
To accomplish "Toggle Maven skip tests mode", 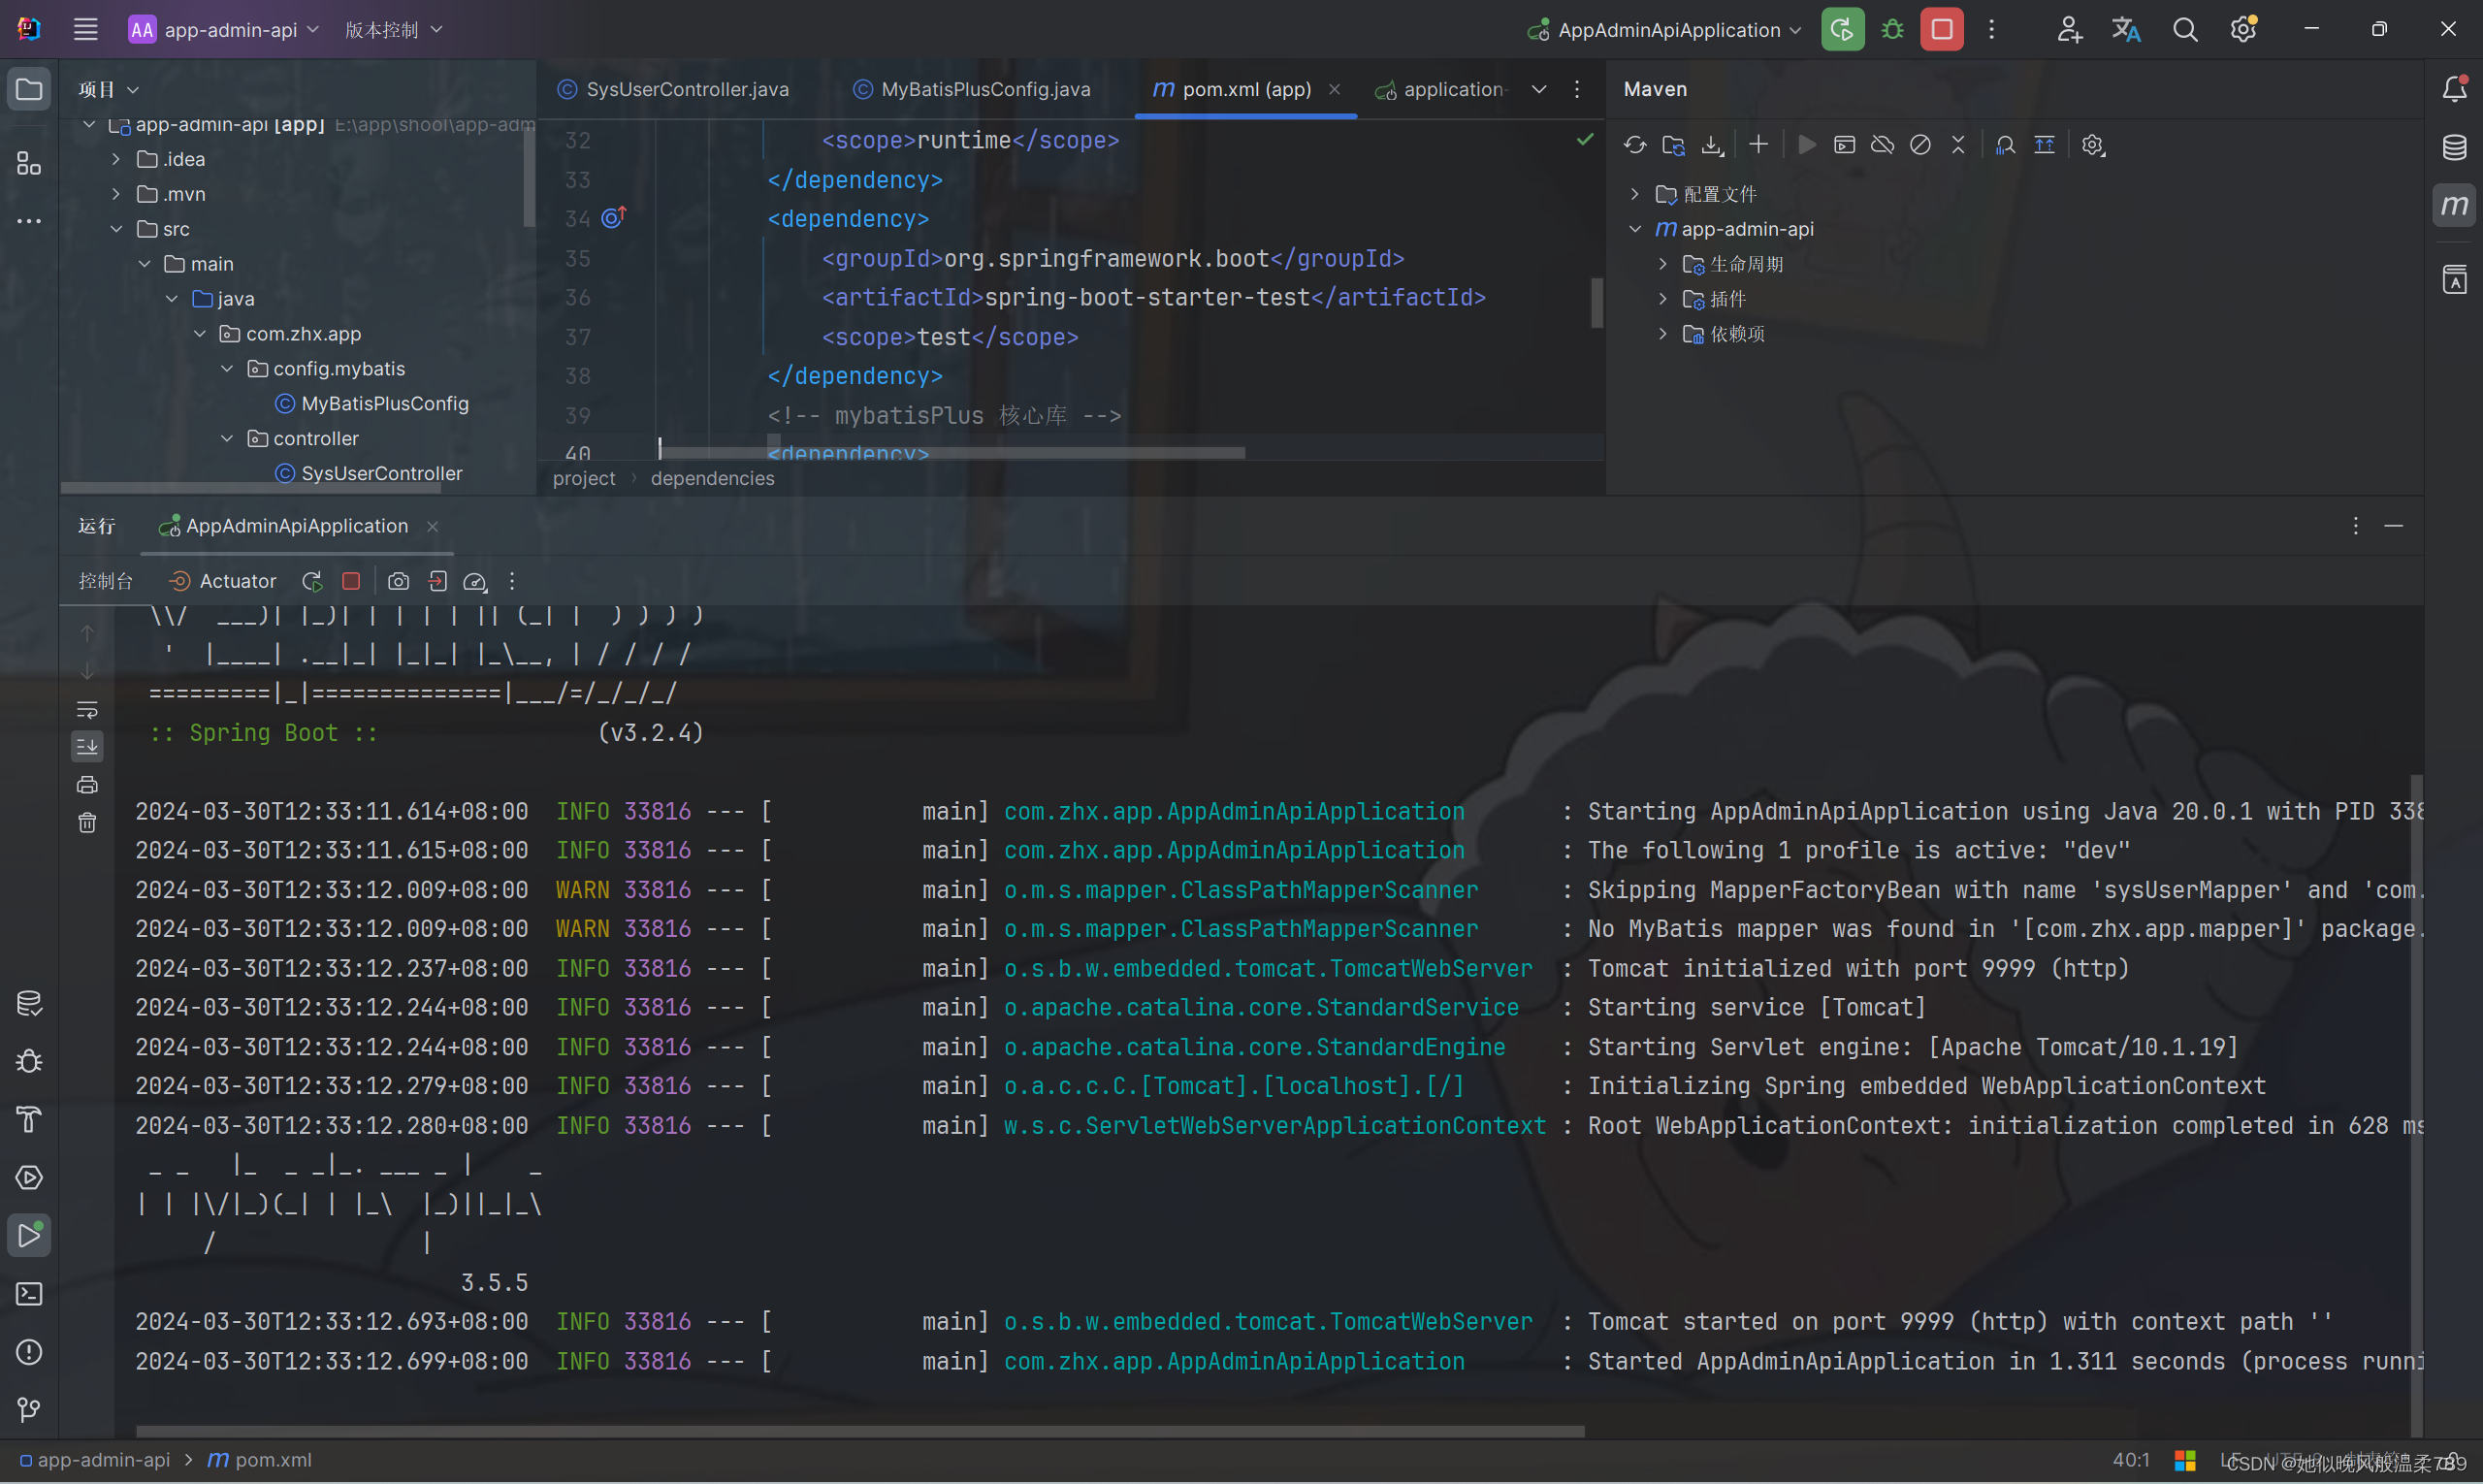I will (1920, 145).
